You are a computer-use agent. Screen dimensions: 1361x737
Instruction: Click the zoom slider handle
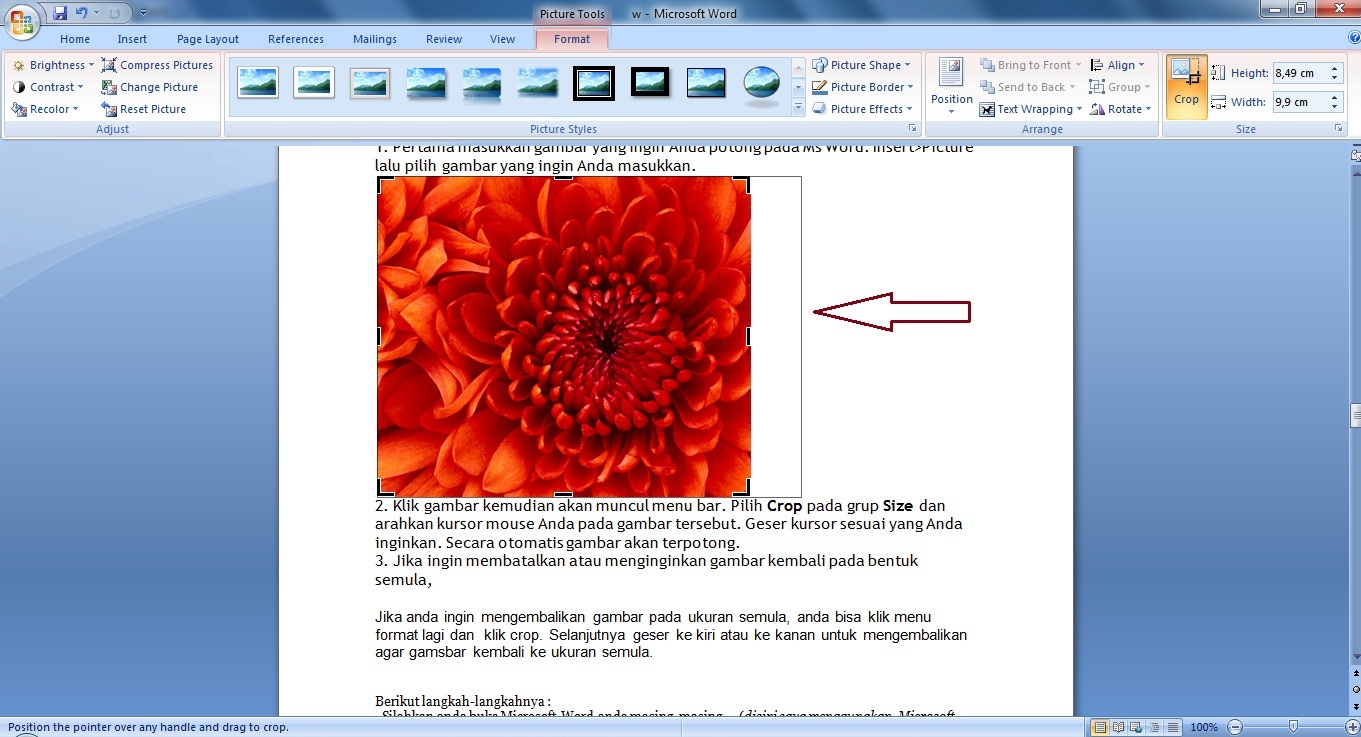(x=1293, y=727)
